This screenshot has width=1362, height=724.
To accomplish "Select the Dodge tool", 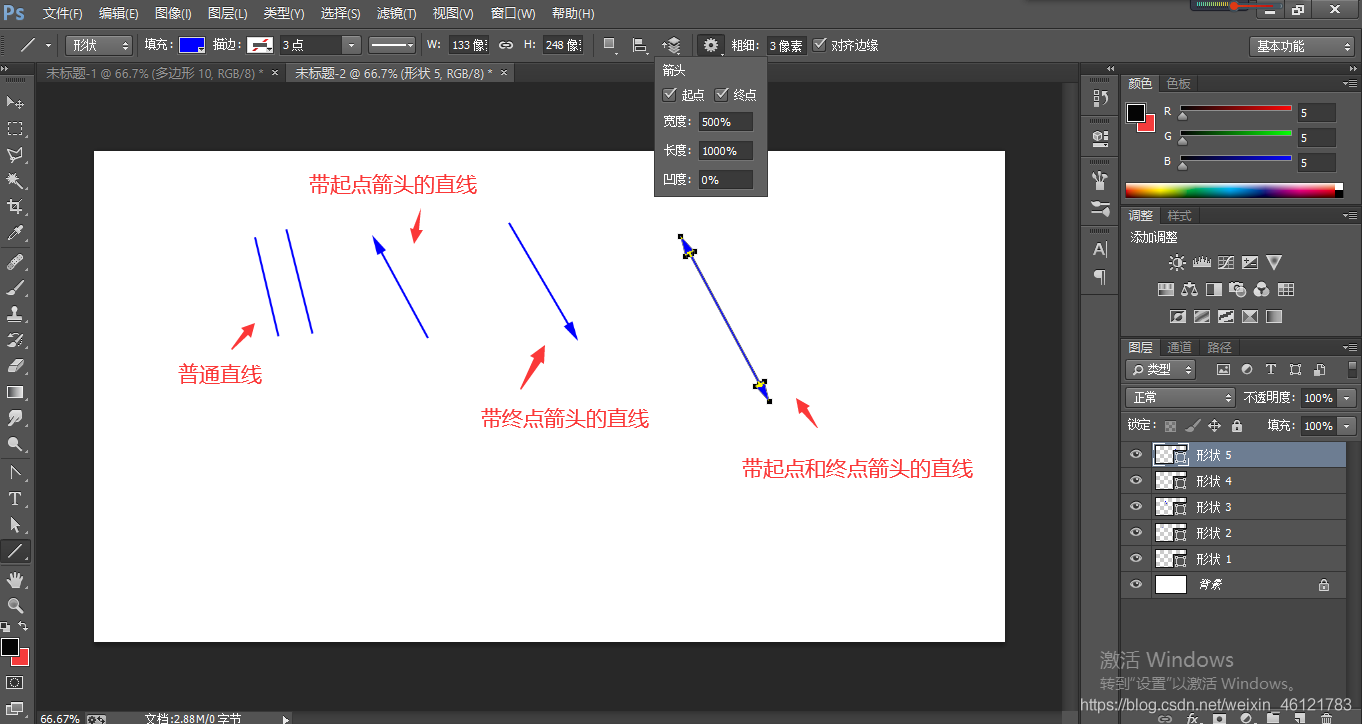I will [x=16, y=444].
